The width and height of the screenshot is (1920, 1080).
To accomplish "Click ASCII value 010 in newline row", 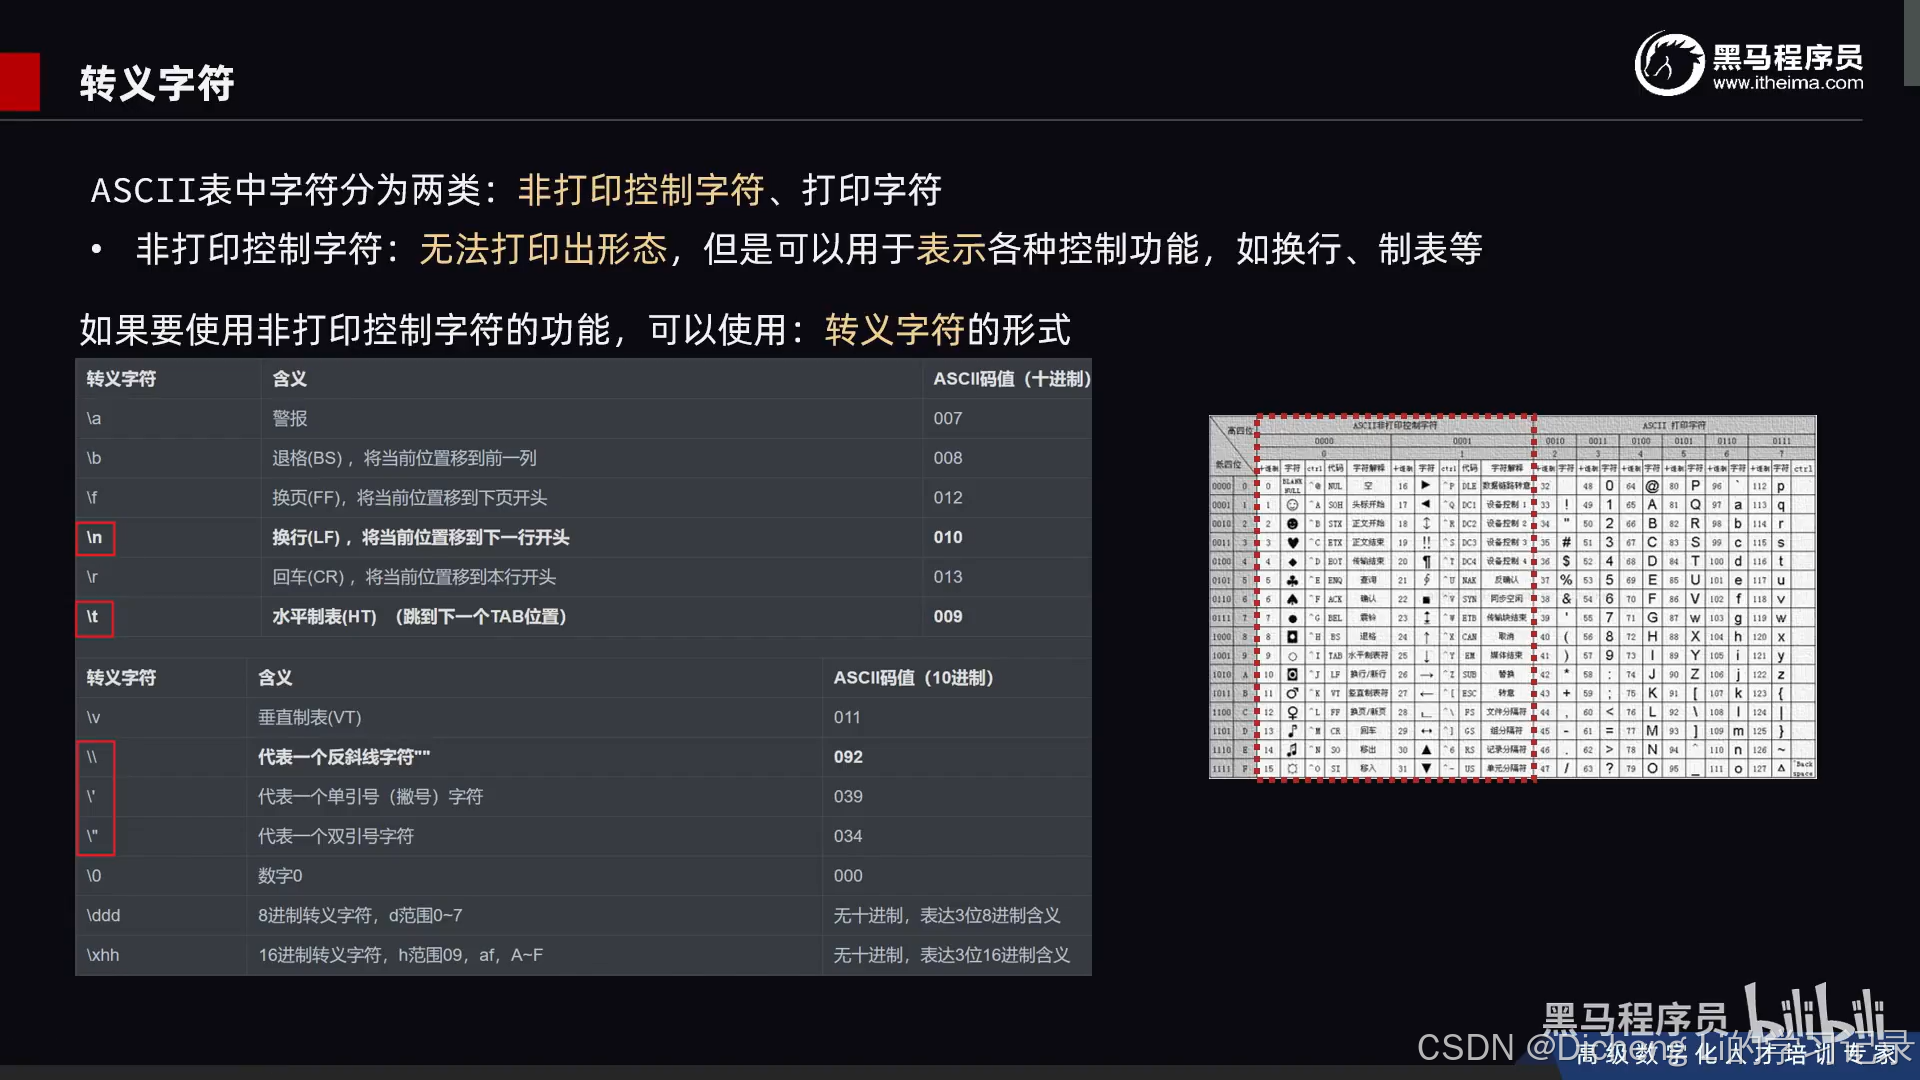I will 947,538.
